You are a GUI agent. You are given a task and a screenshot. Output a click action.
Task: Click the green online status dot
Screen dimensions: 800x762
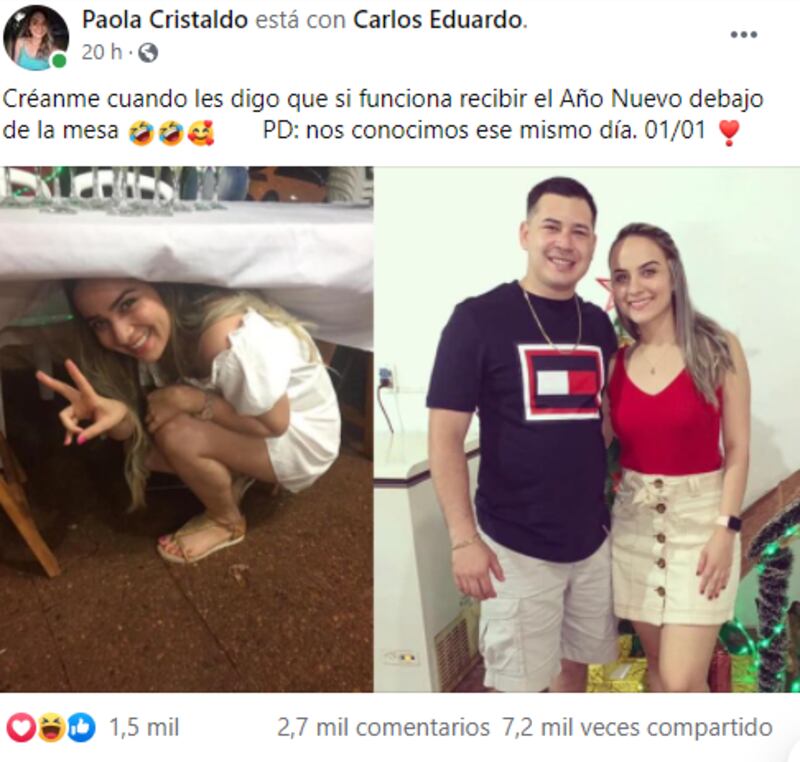click(59, 61)
